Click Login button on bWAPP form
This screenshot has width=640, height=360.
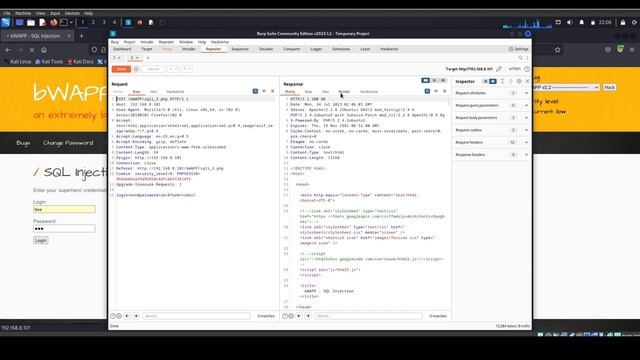pos(41,240)
